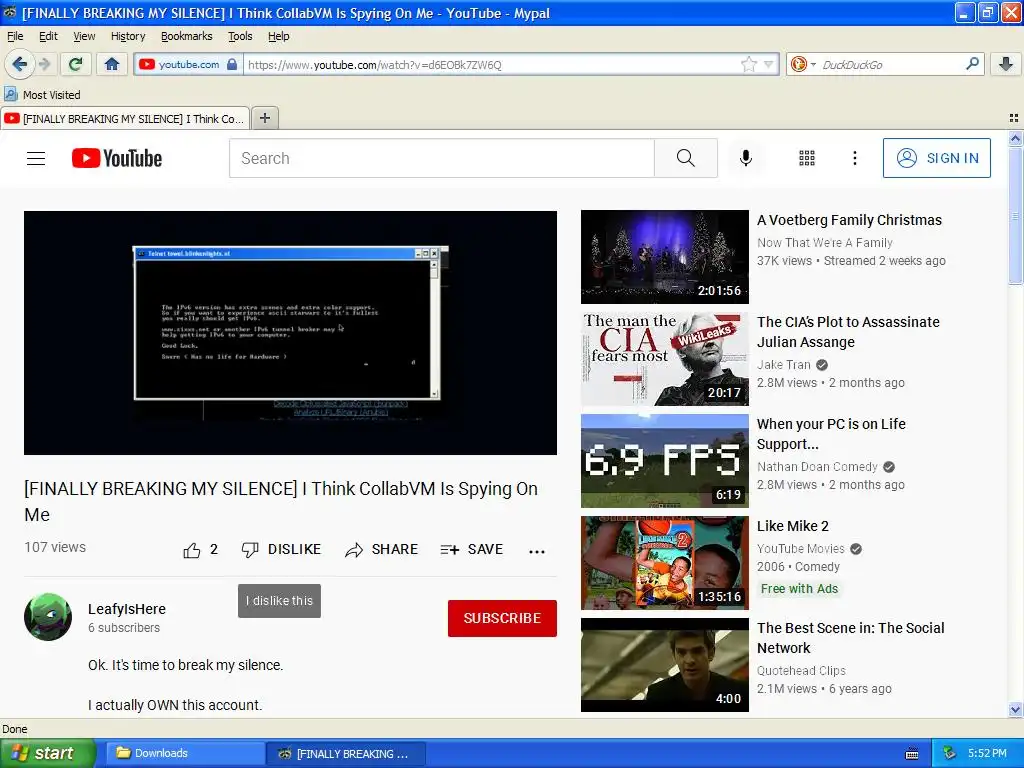Bookmark this page with the star icon
1024x768 pixels.
pos(748,64)
